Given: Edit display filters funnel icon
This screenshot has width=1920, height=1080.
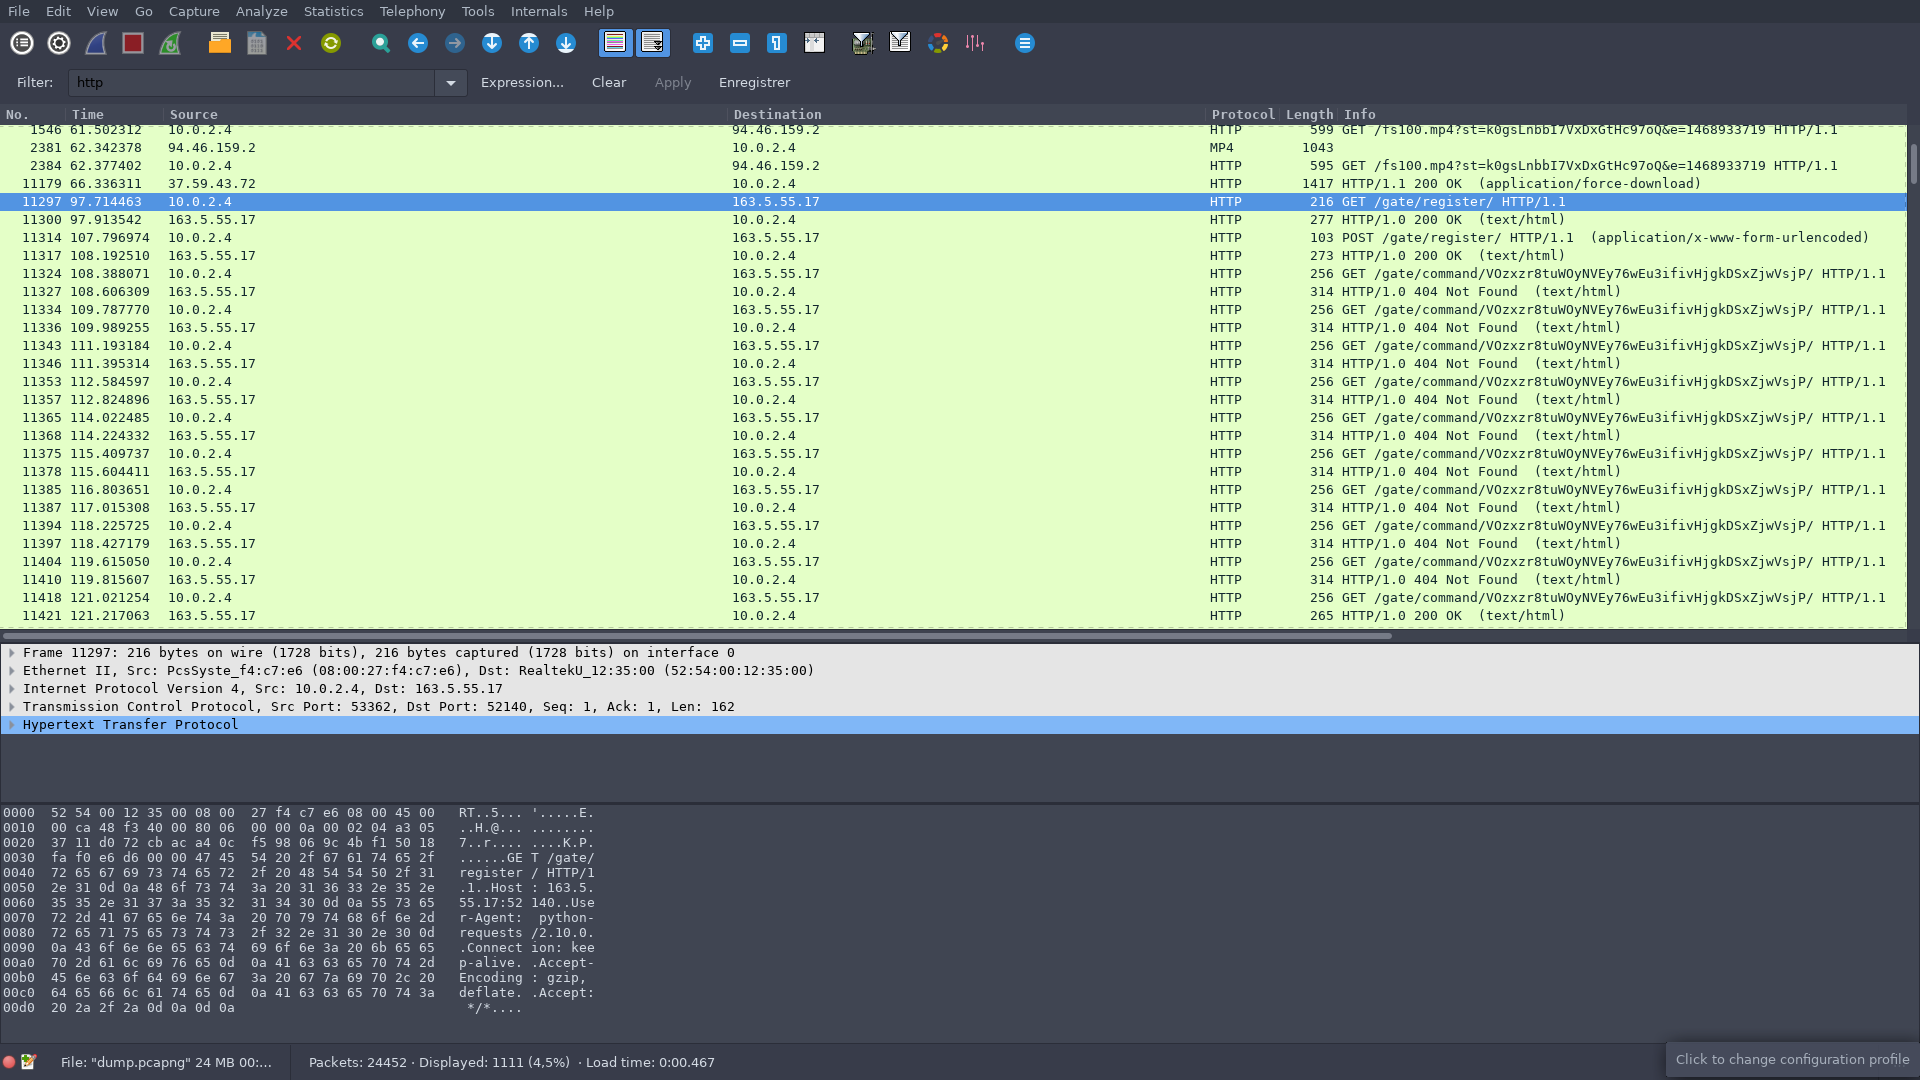Looking at the screenshot, I should [900, 43].
